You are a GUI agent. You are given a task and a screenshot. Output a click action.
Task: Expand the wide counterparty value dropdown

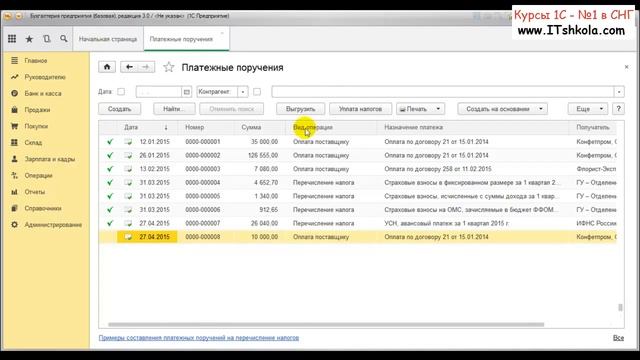pyautogui.click(x=619, y=92)
